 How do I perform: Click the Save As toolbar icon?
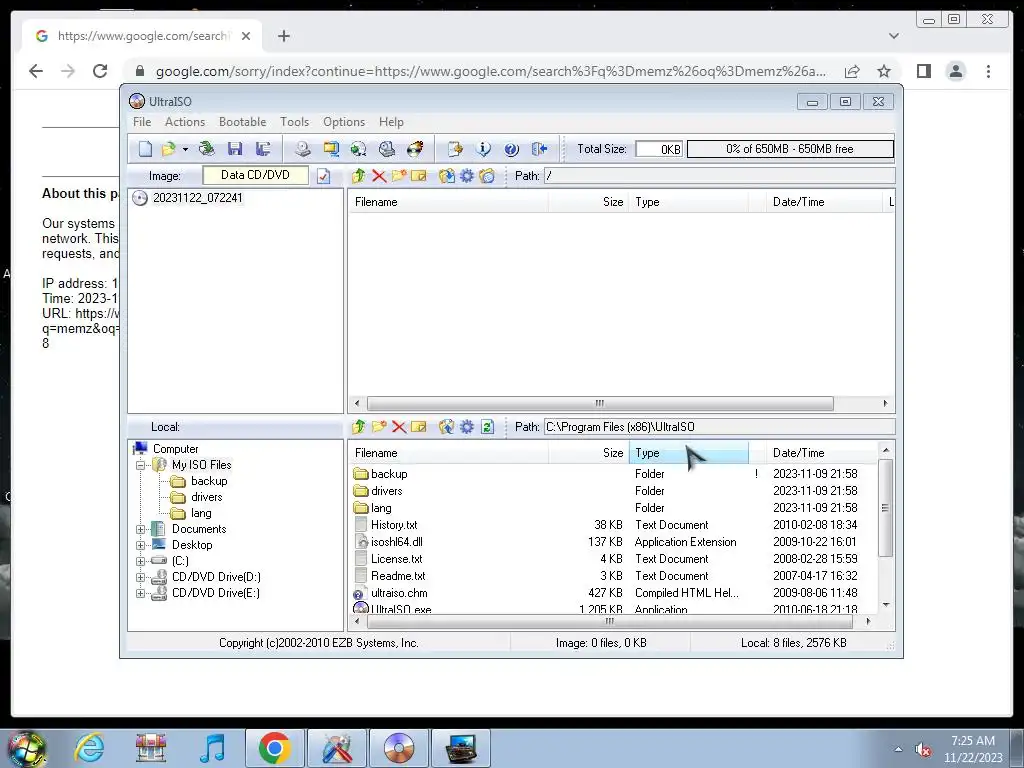tap(263, 149)
